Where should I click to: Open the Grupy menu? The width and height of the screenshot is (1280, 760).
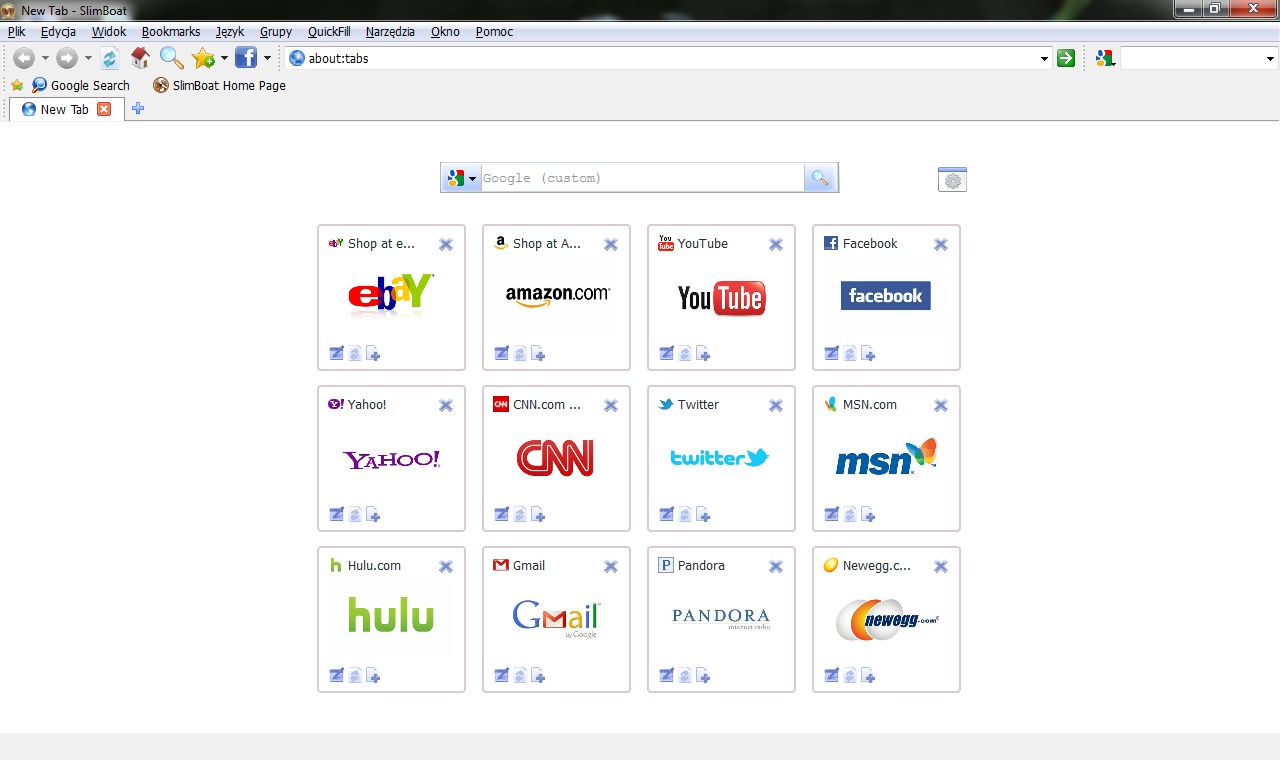tap(276, 32)
